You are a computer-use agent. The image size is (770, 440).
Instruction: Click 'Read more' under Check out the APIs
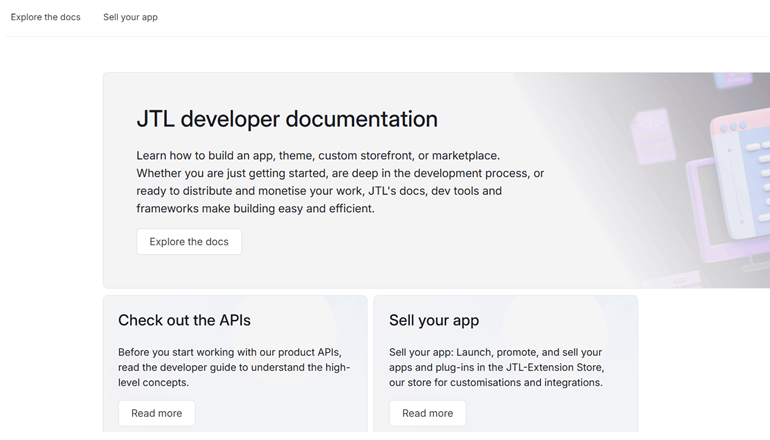(156, 413)
